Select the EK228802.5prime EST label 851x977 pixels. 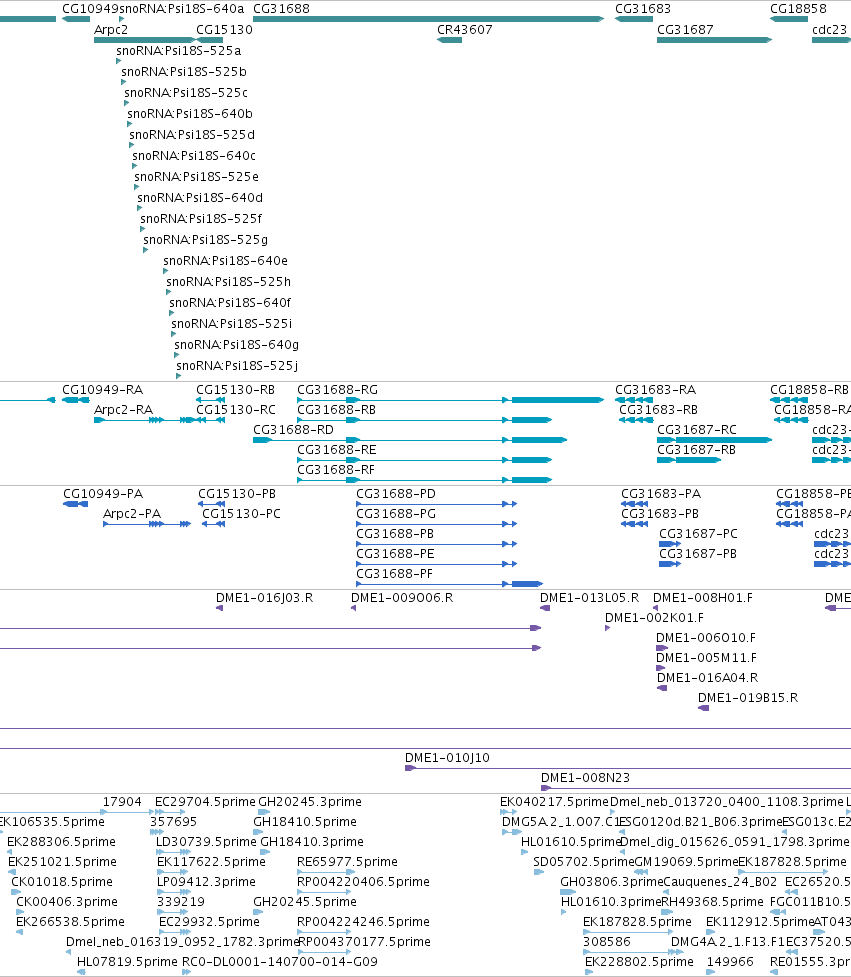tap(640, 962)
